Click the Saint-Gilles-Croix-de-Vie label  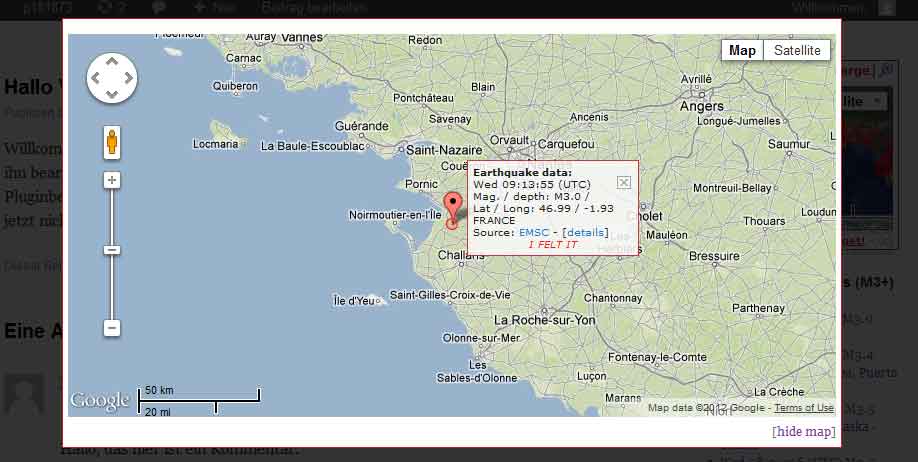pyautogui.click(x=450, y=295)
